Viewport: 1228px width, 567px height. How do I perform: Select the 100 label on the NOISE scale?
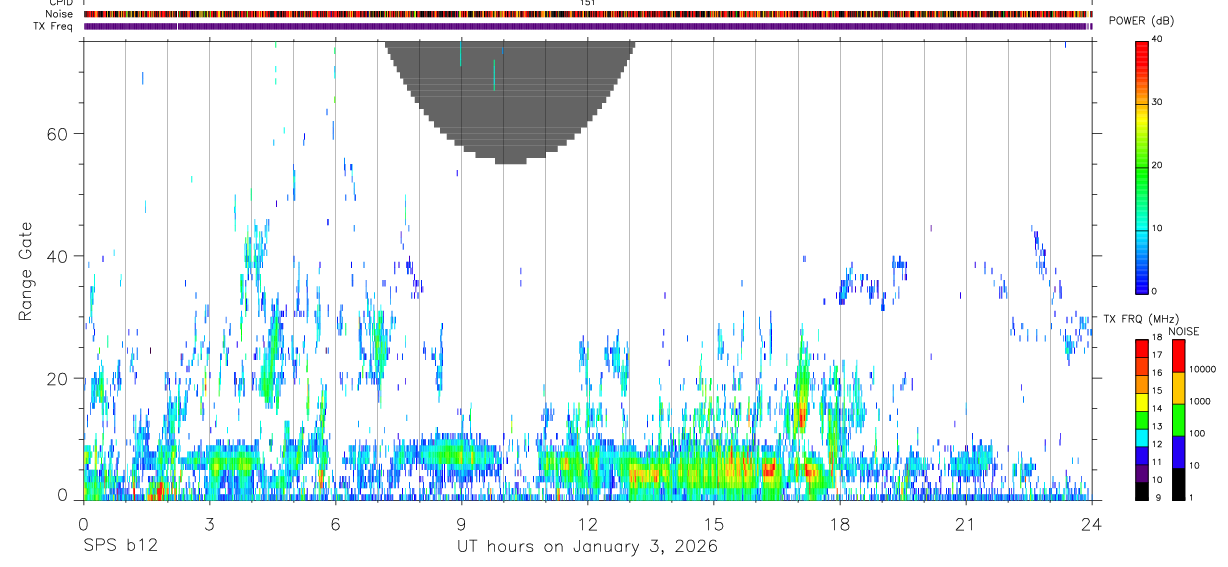[x=1197, y=434]
